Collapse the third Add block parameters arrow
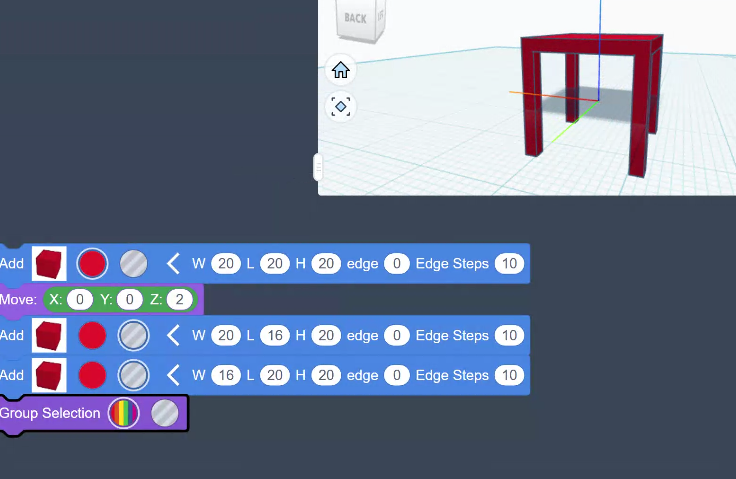The height and width of the screenshot is (479, 736). pos(173,376)
